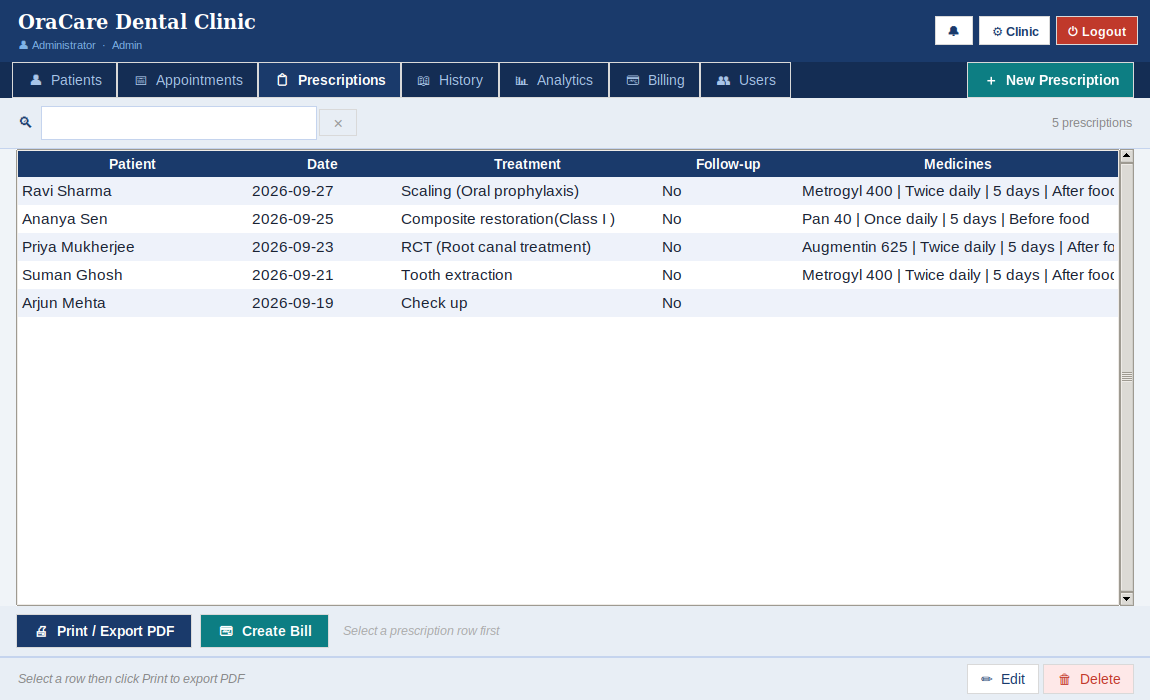Open Clinic settings button

(1014, 31)
